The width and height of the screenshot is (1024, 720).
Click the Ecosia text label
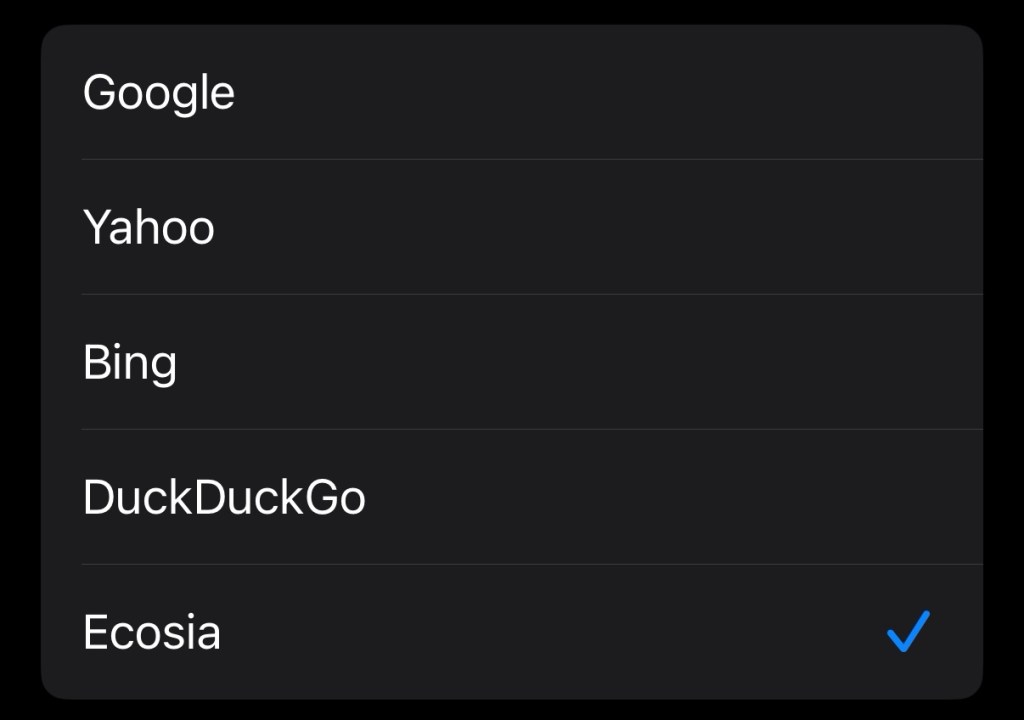[x=152, y=632]
